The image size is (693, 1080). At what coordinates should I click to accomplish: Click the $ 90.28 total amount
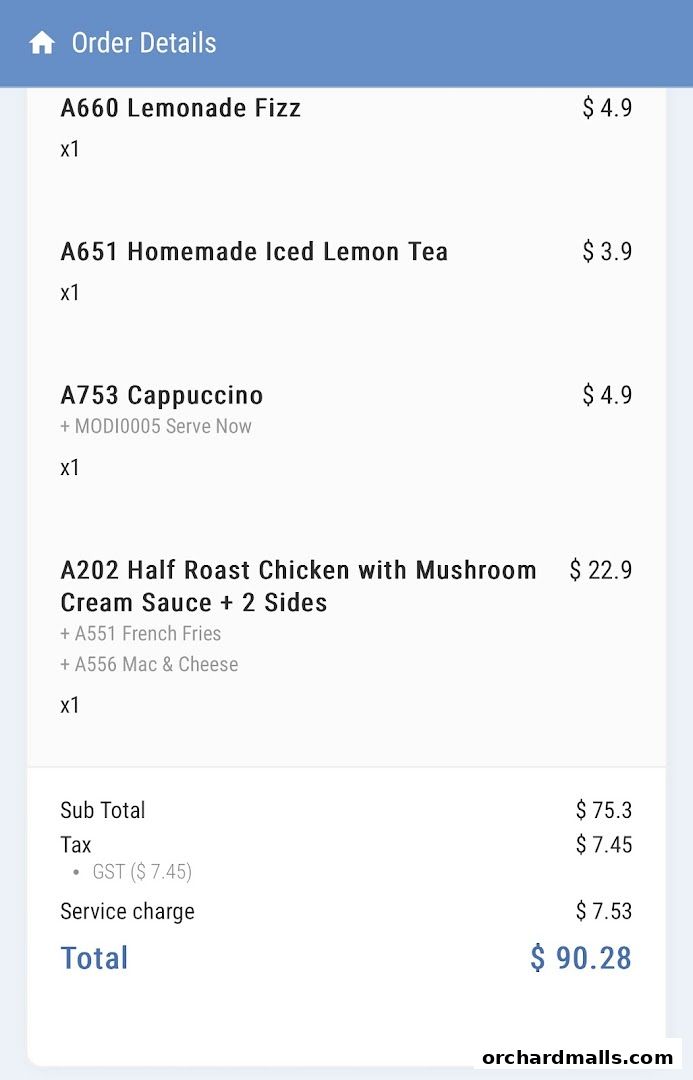(x=581, y=958)
